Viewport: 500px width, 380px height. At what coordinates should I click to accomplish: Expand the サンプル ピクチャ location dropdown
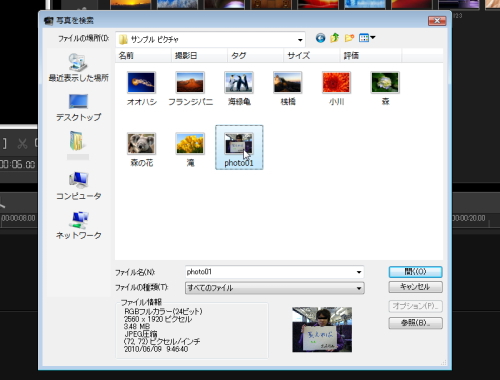pos(300,40)
